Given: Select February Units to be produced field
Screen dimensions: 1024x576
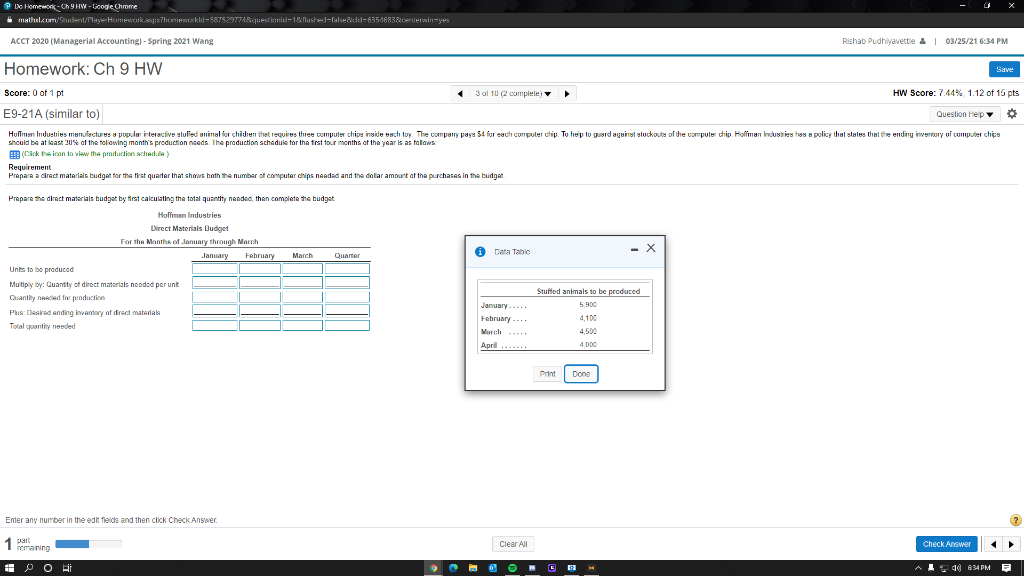Looking at the screenshot, I should pos(260,269).
